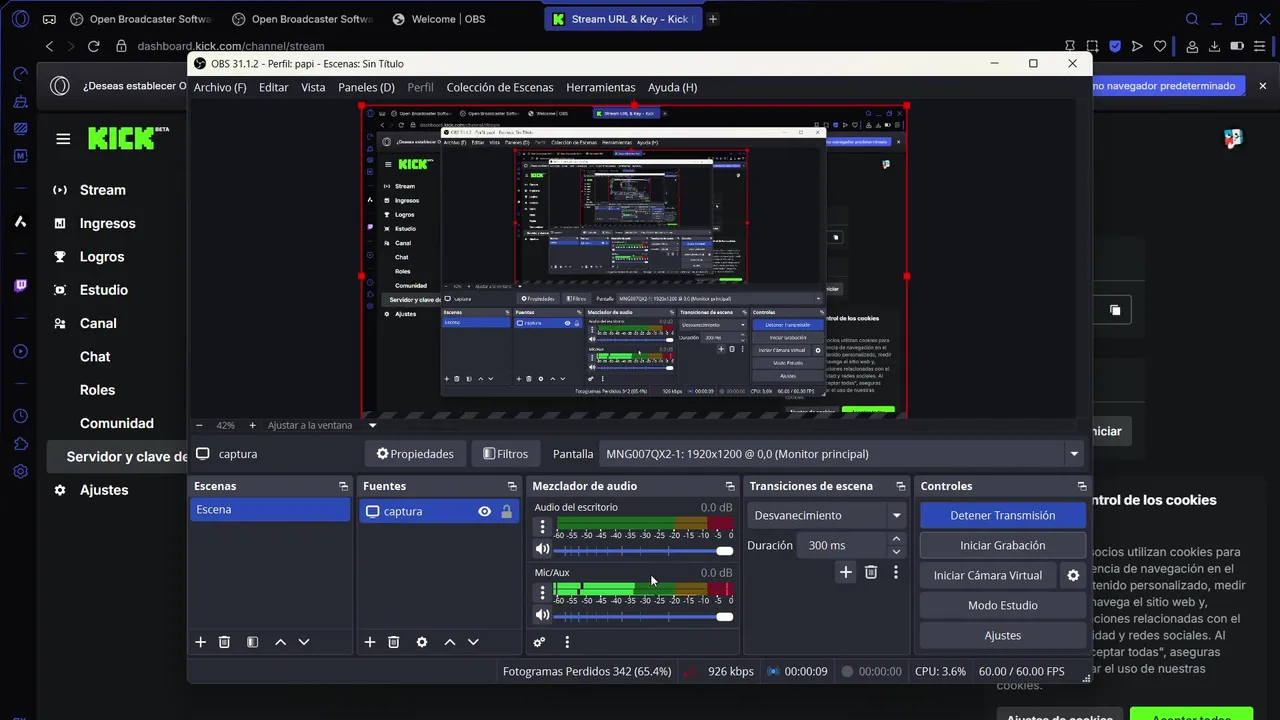Undock the Mezclador de audio panel
The height and width of the screenshot is (720, 1280).
pos(729,486)
